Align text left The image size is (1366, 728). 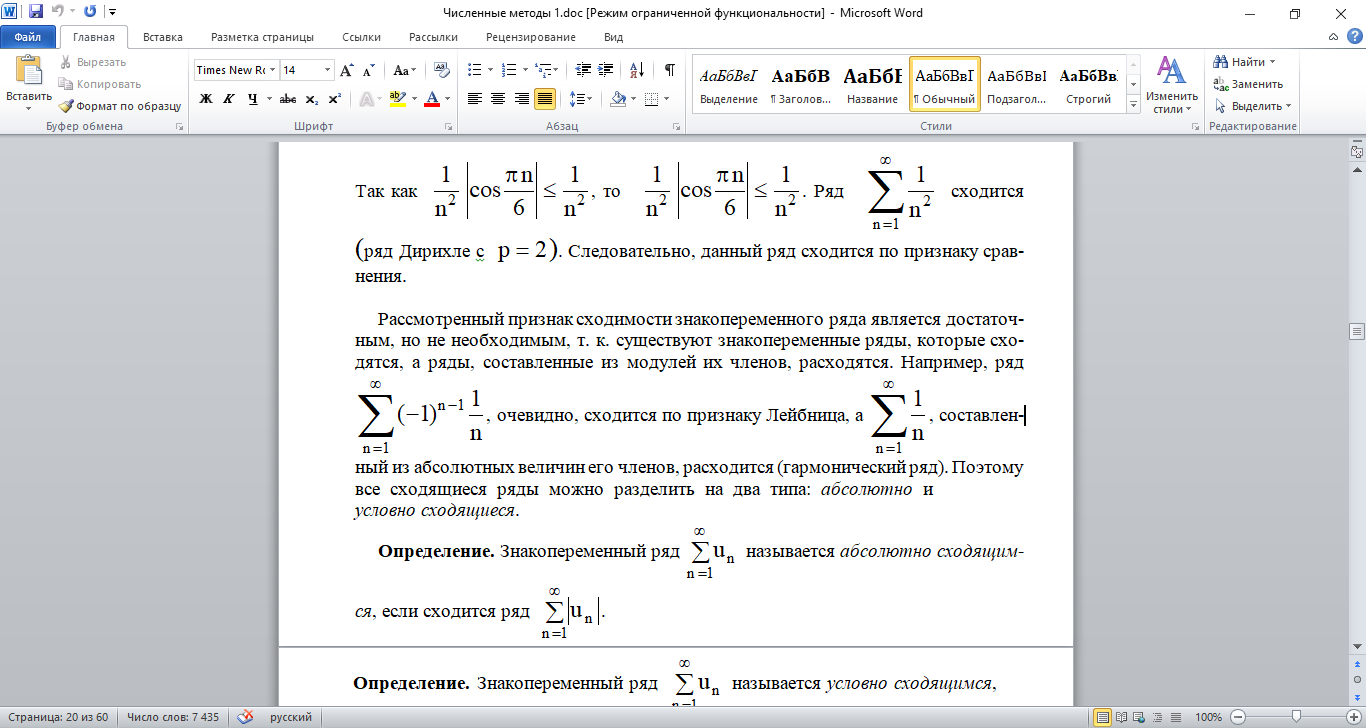tap(474, 98)
